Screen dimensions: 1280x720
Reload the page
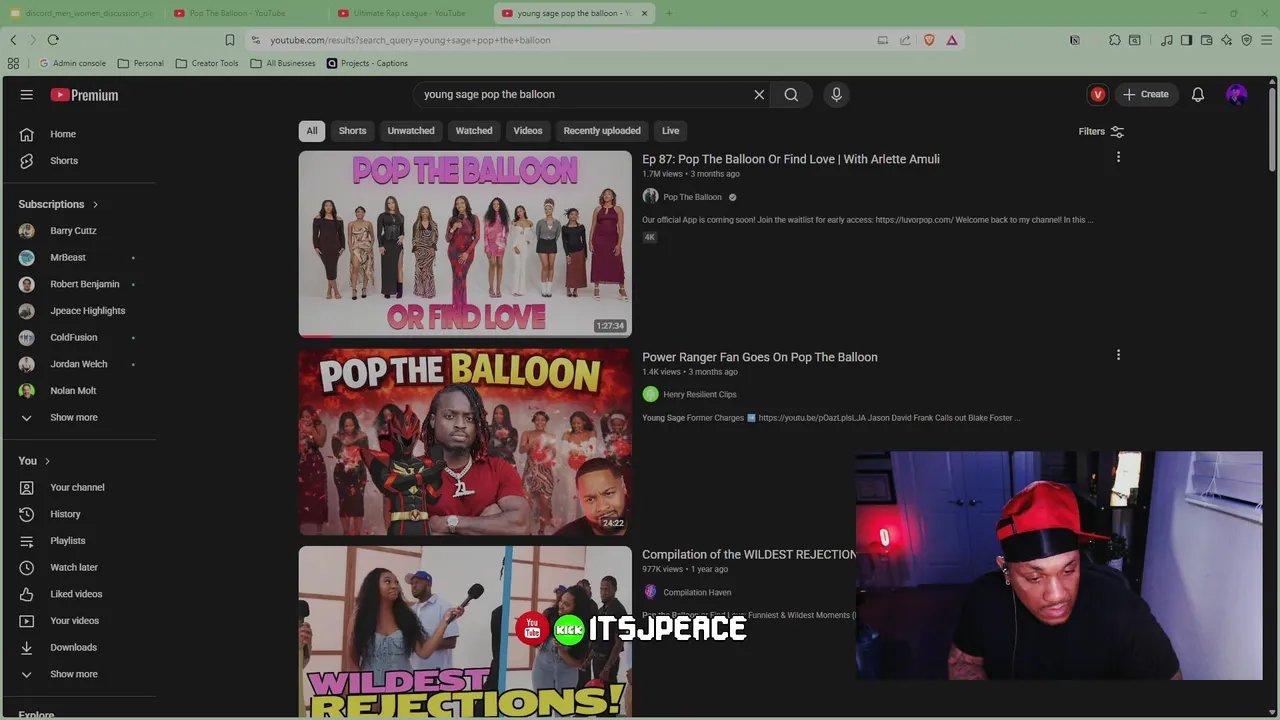[x=53, y=40]
